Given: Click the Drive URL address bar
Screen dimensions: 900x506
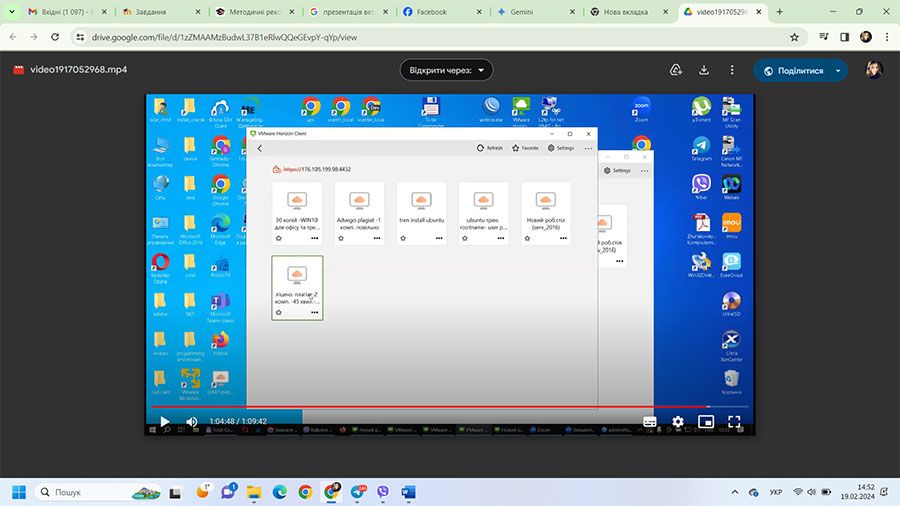Looking at the screenshot, I should [400, 36].
